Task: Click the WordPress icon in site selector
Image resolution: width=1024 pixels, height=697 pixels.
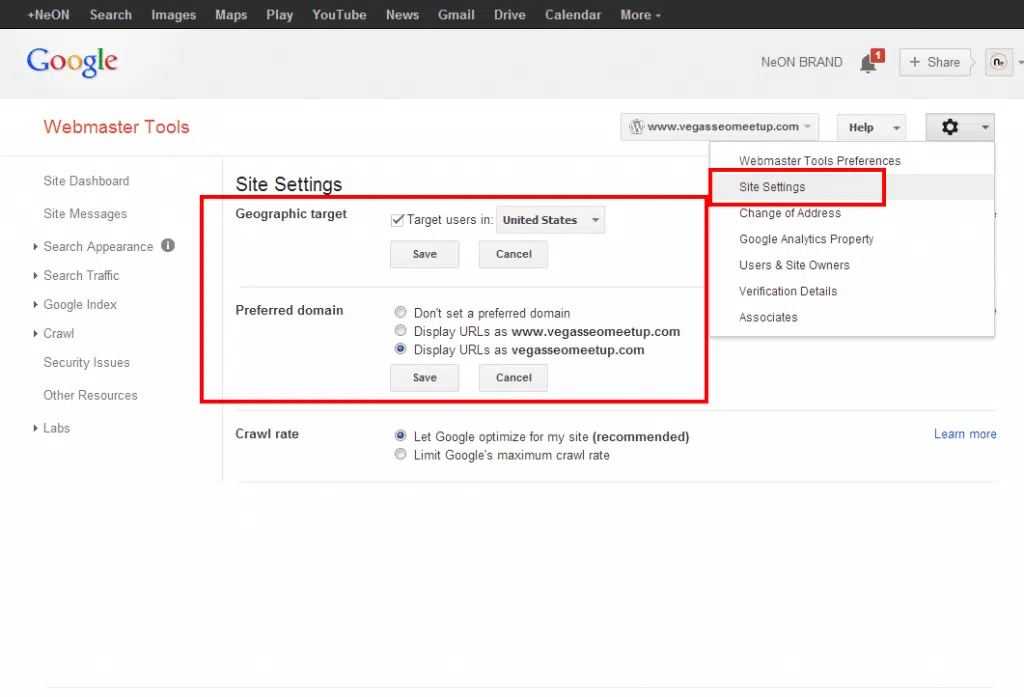Action: click(637, 127)
